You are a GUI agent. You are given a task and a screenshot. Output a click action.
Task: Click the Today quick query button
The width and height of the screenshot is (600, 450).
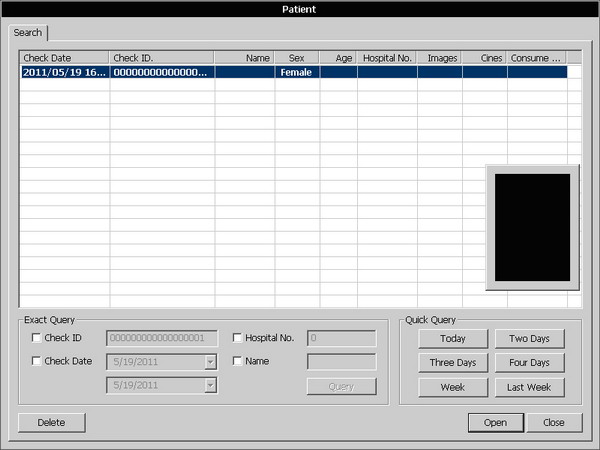(x=452, y=339)
